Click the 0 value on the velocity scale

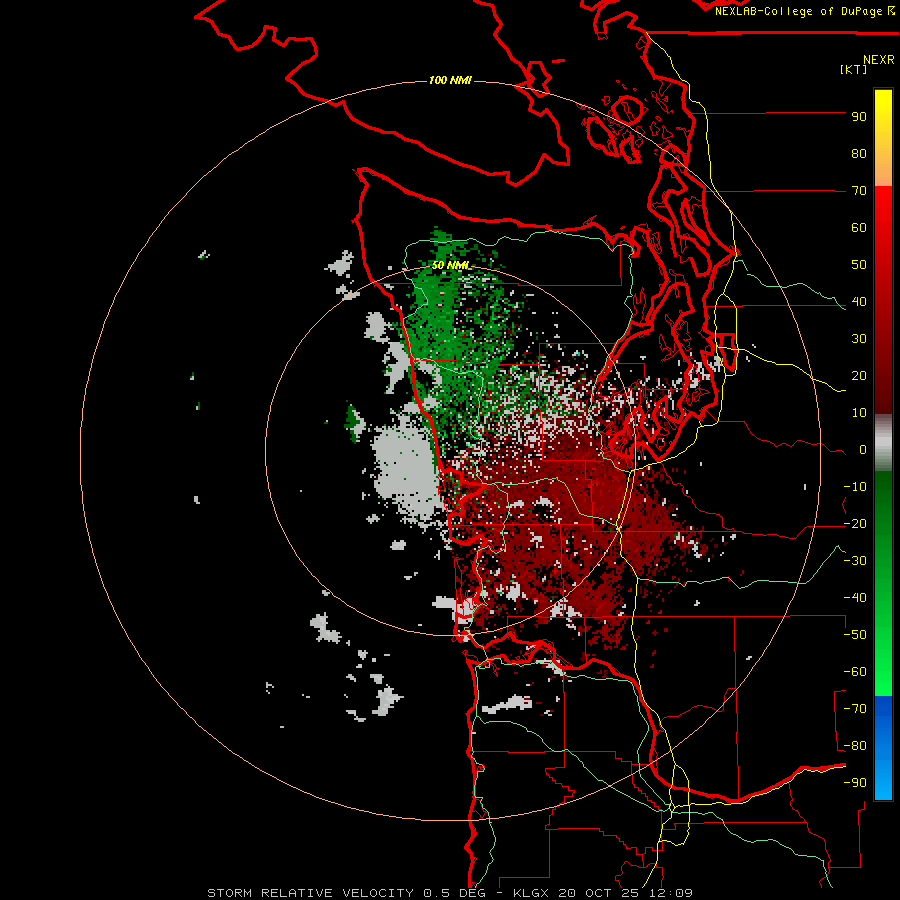click(863, 450)
